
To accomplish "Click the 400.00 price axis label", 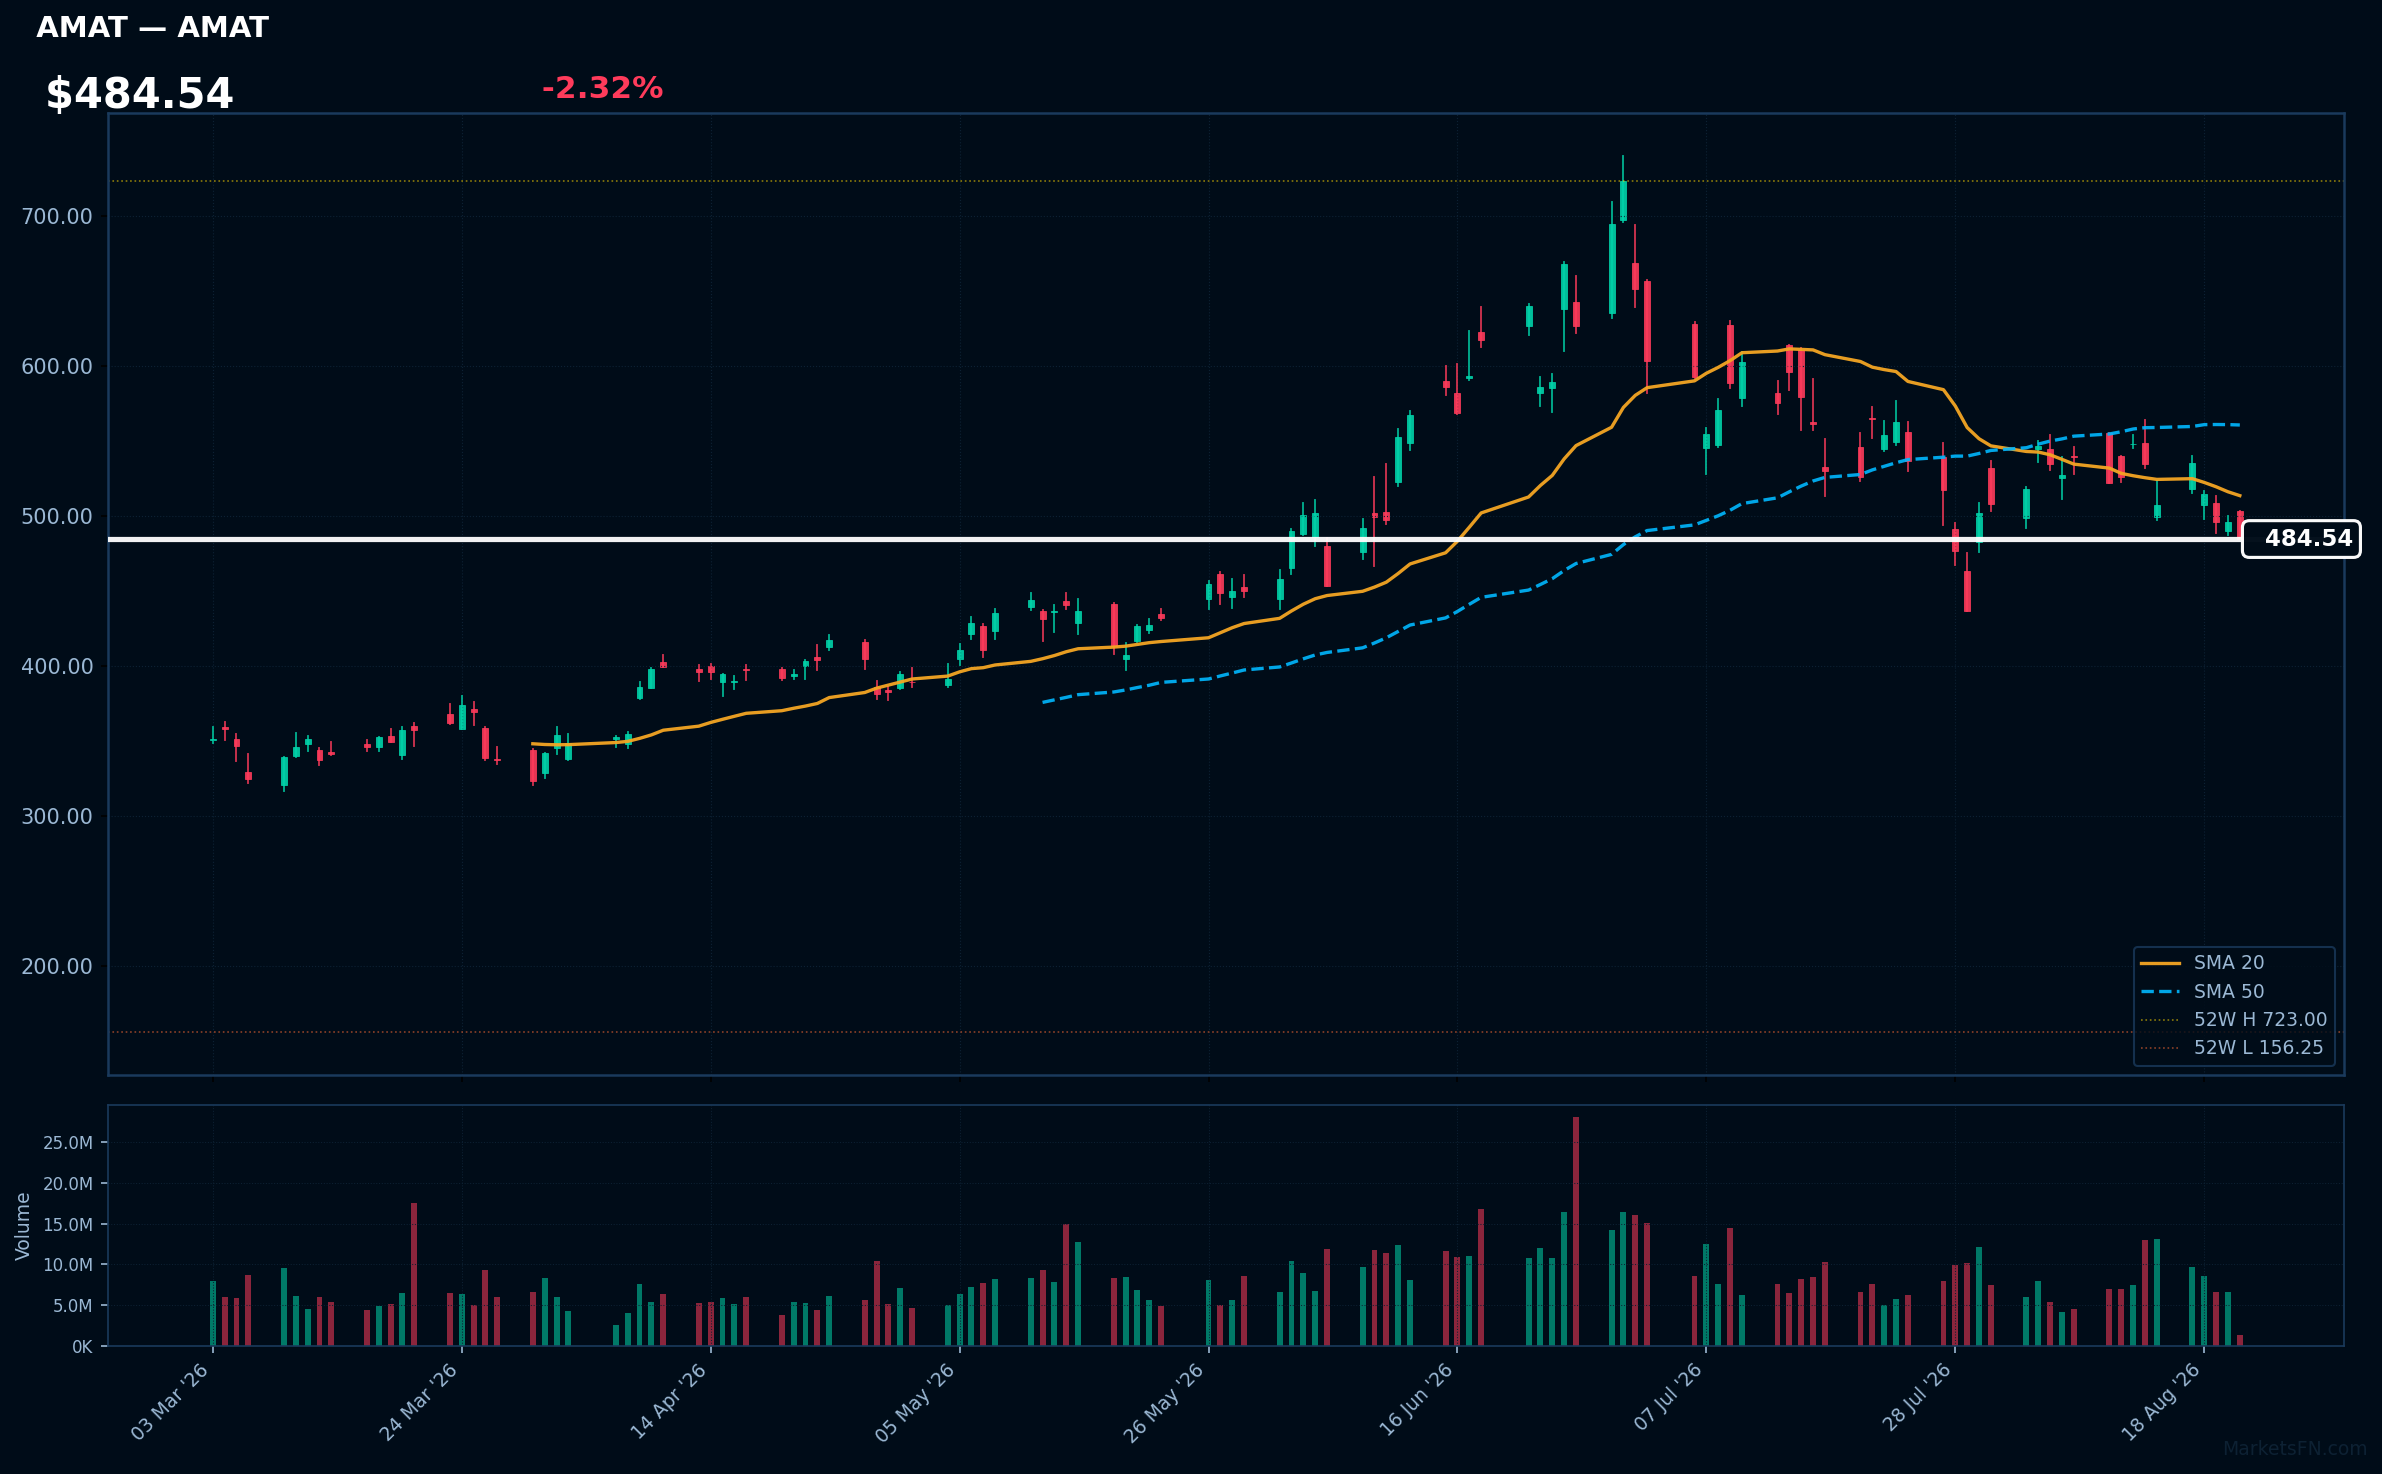I will [57, 667].
